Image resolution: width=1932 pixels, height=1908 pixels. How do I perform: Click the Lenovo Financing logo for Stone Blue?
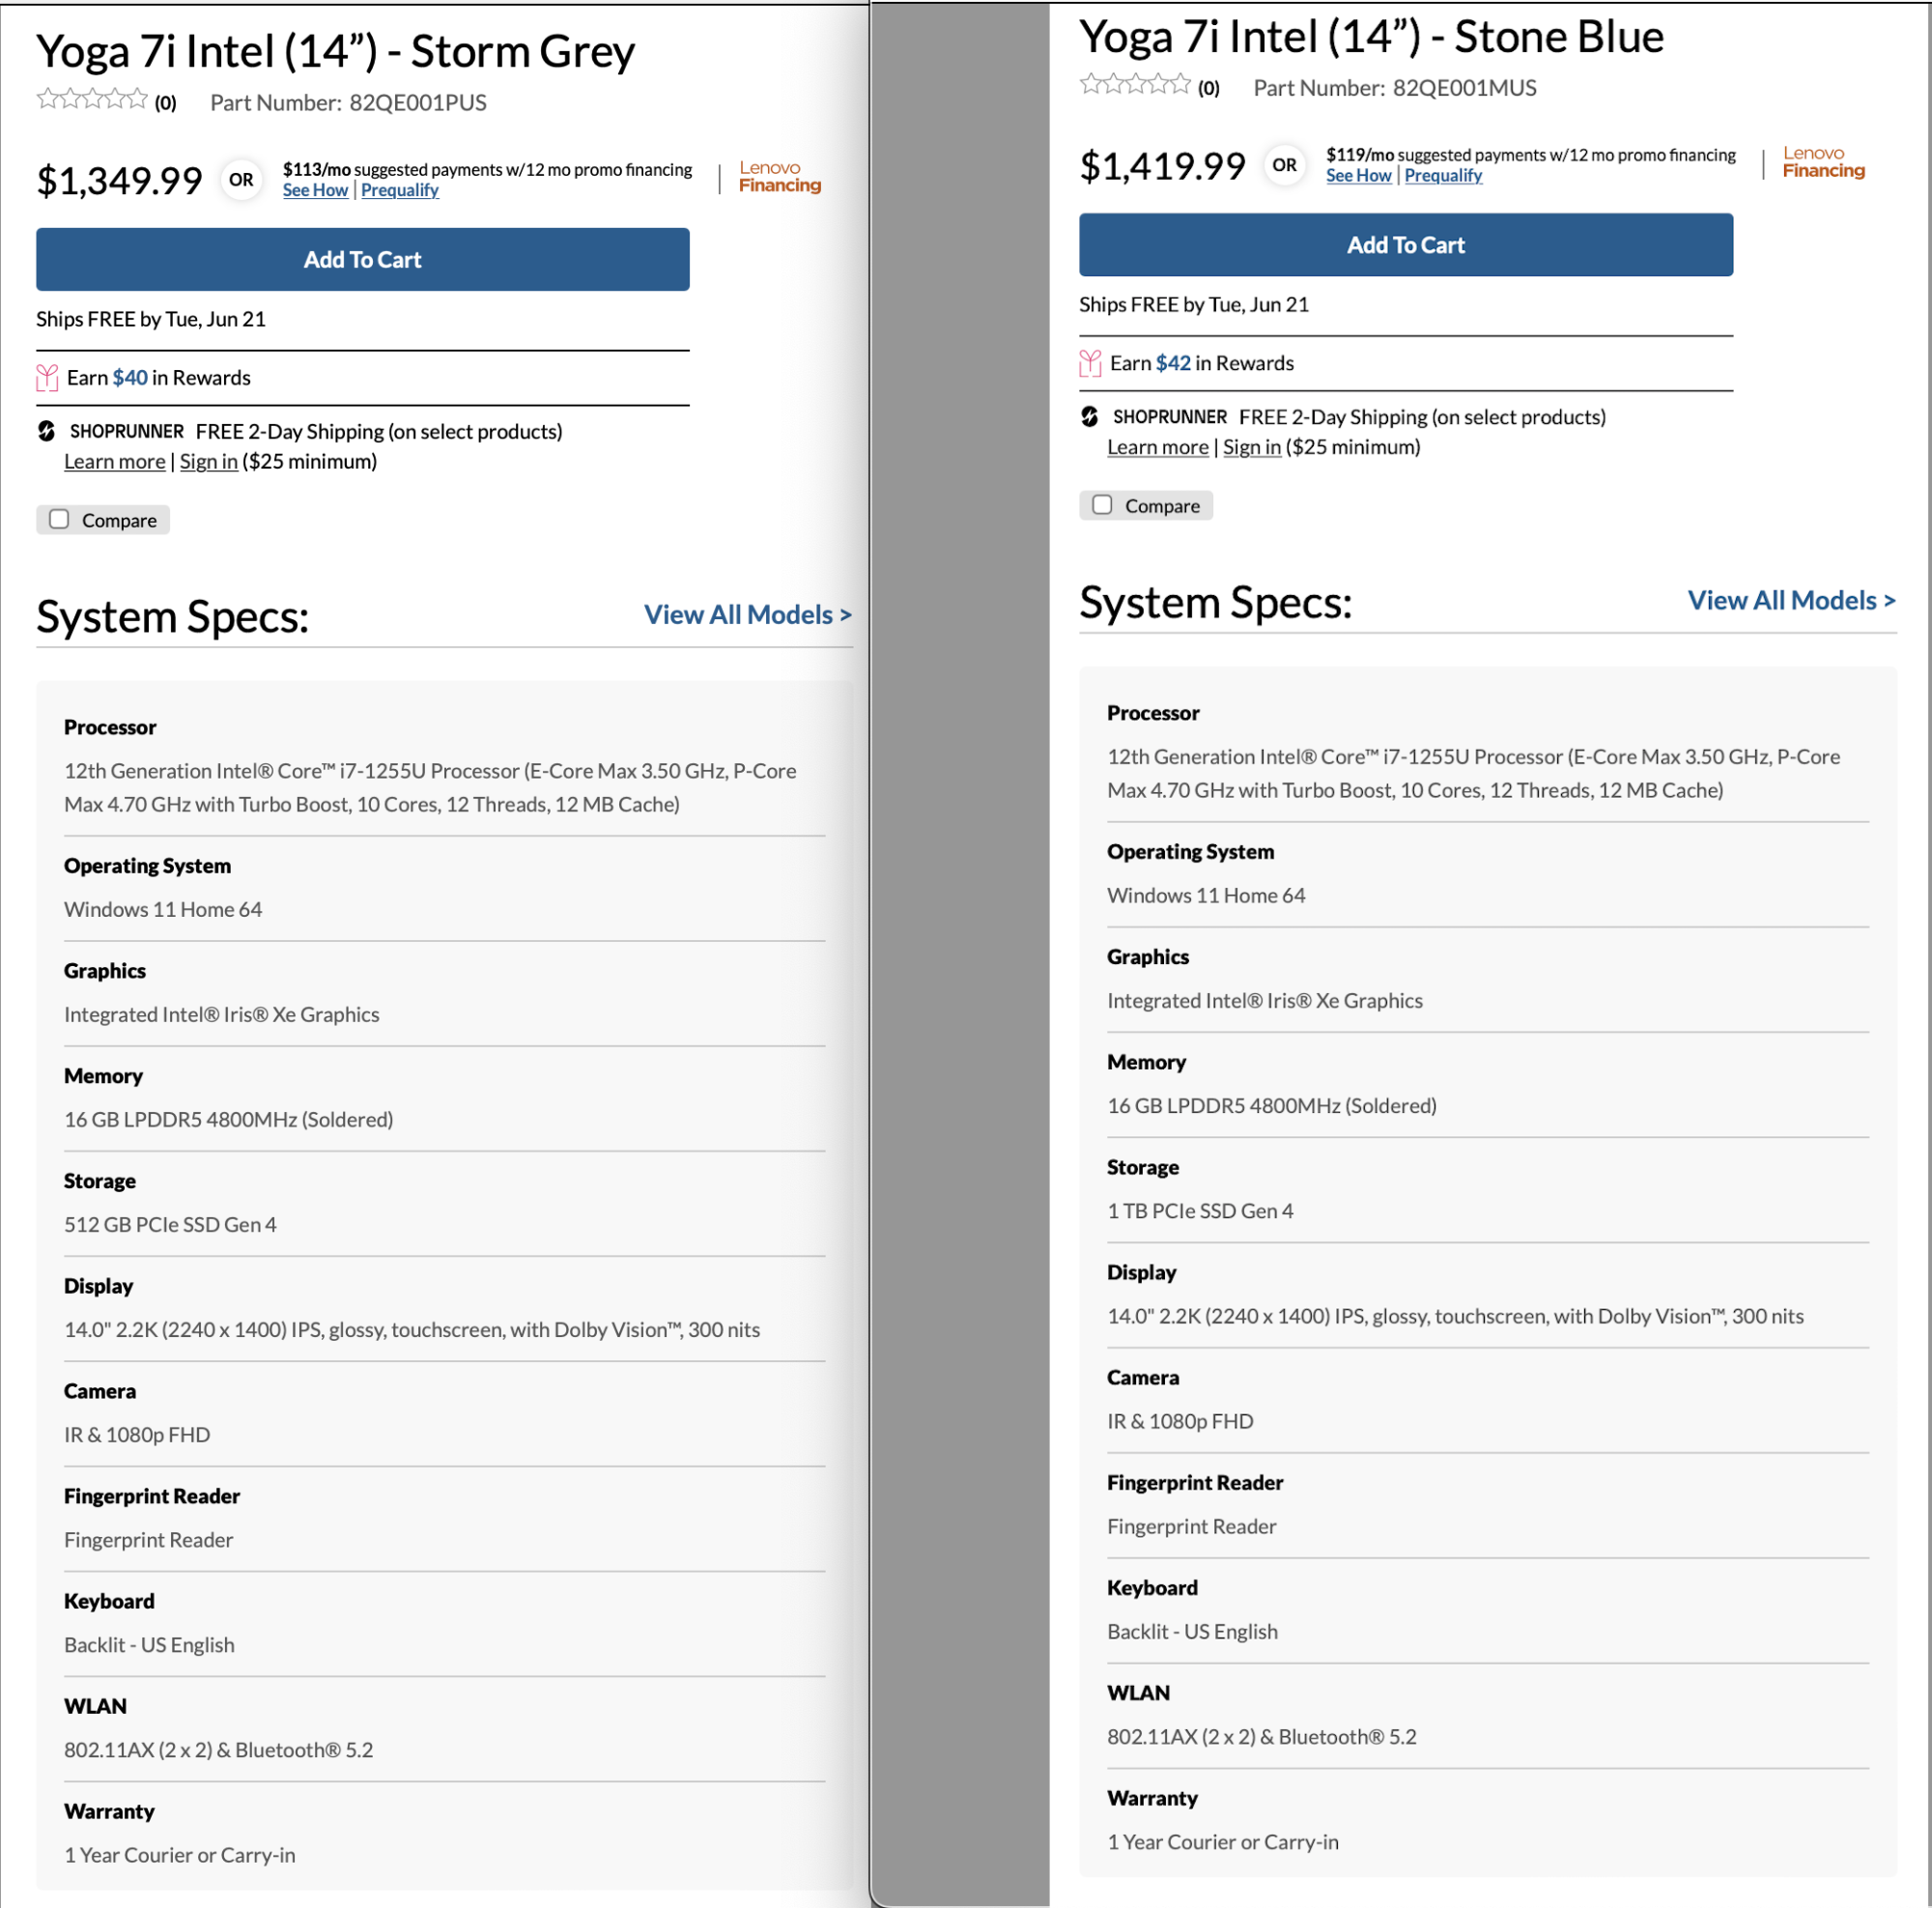pos(1823,162)
